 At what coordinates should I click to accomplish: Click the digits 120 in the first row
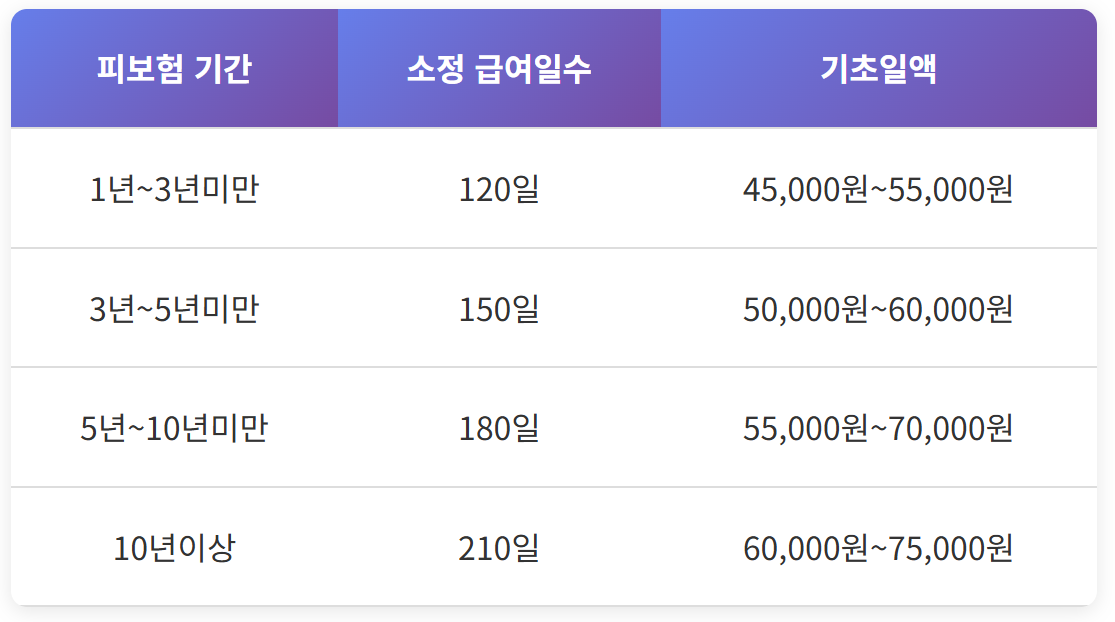(485, 190)
